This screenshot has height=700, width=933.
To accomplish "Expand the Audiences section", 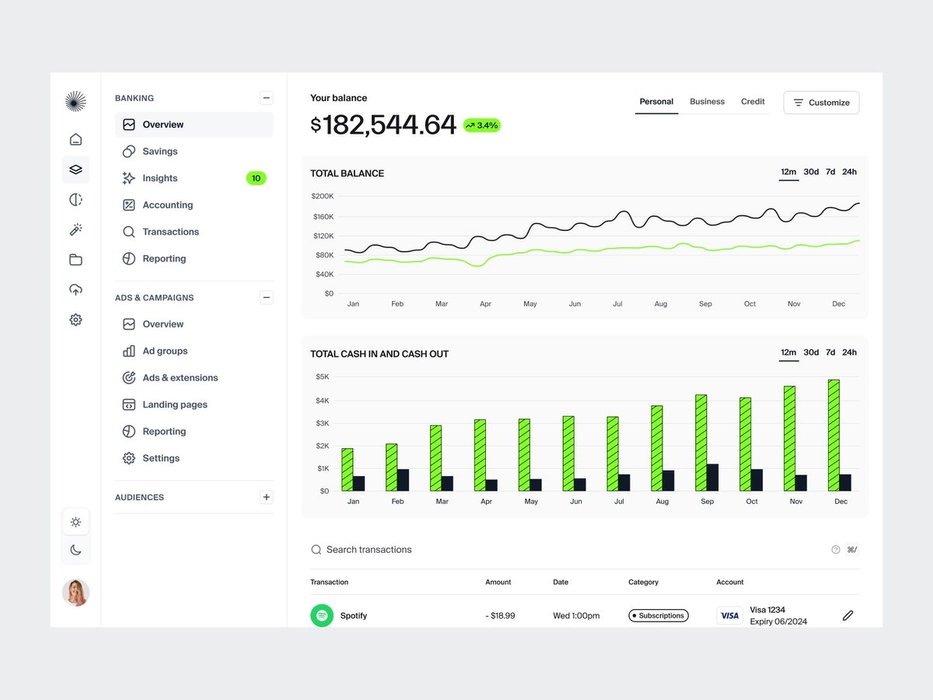I will tap(266, 497).
